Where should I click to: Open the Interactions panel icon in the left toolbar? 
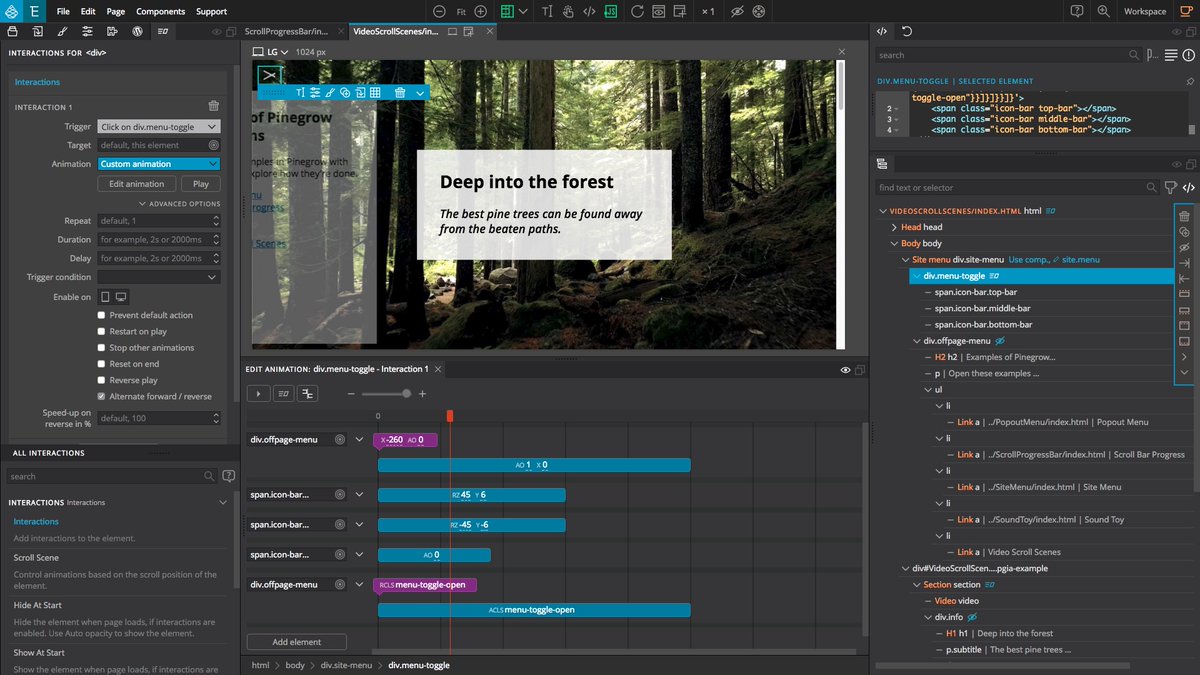click(x=163, y=31)
